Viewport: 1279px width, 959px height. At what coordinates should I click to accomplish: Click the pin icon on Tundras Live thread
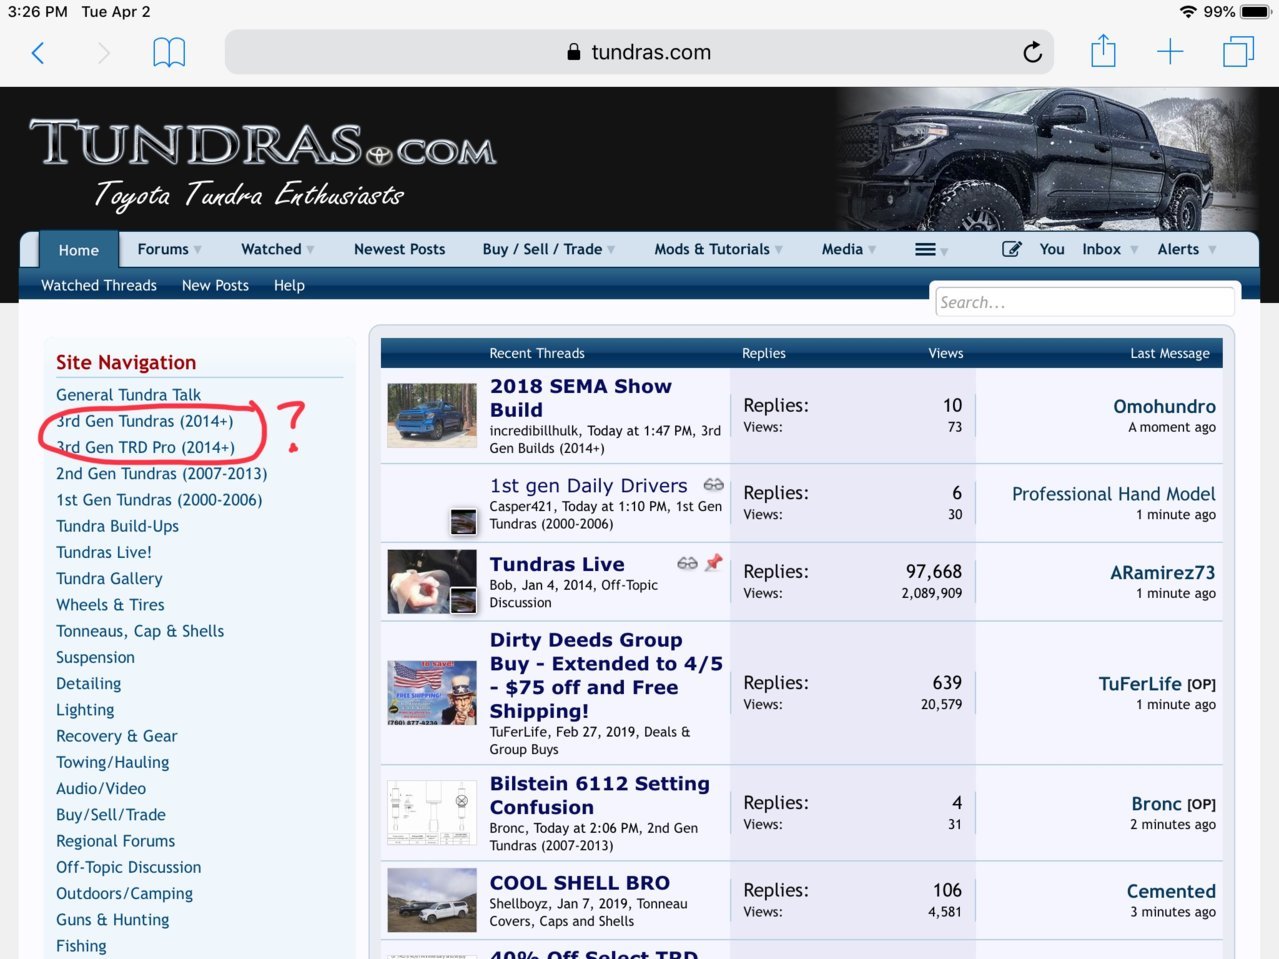713,563
